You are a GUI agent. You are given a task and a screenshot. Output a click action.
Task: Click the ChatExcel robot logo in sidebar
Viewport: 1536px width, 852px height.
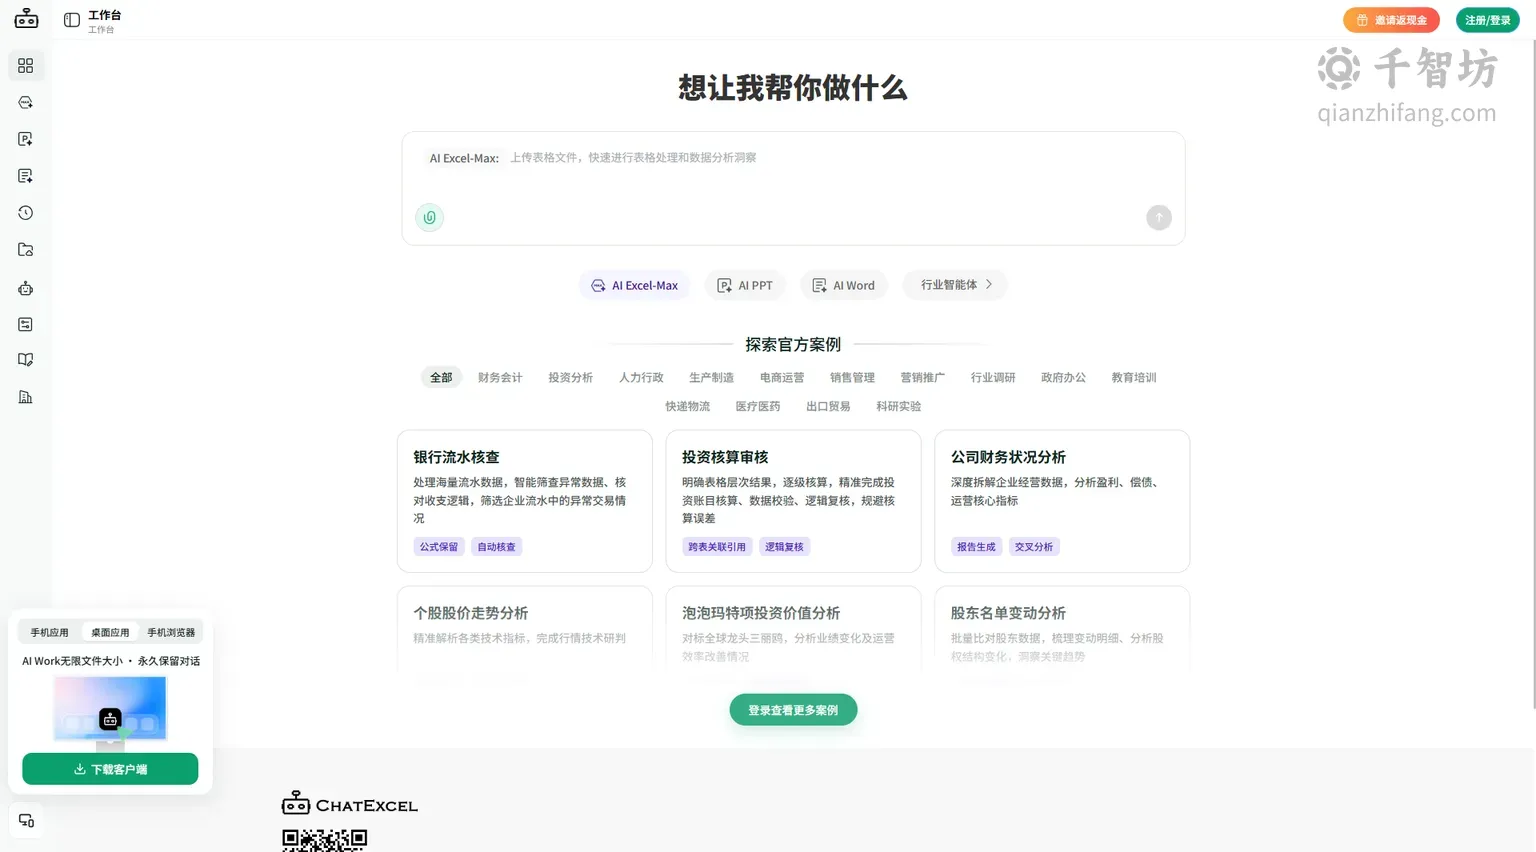pyautogui.click(x=26, y=19)
